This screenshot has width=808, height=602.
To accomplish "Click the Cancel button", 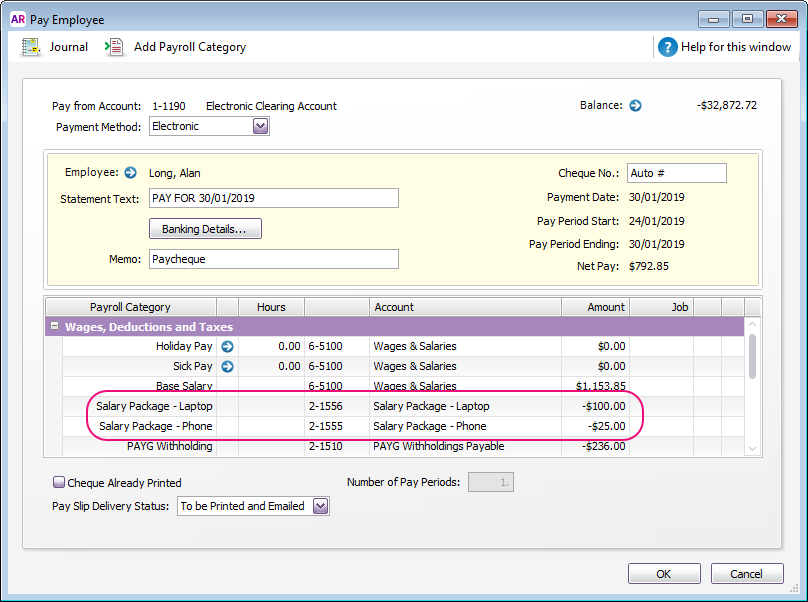I will tap(747, 574).
